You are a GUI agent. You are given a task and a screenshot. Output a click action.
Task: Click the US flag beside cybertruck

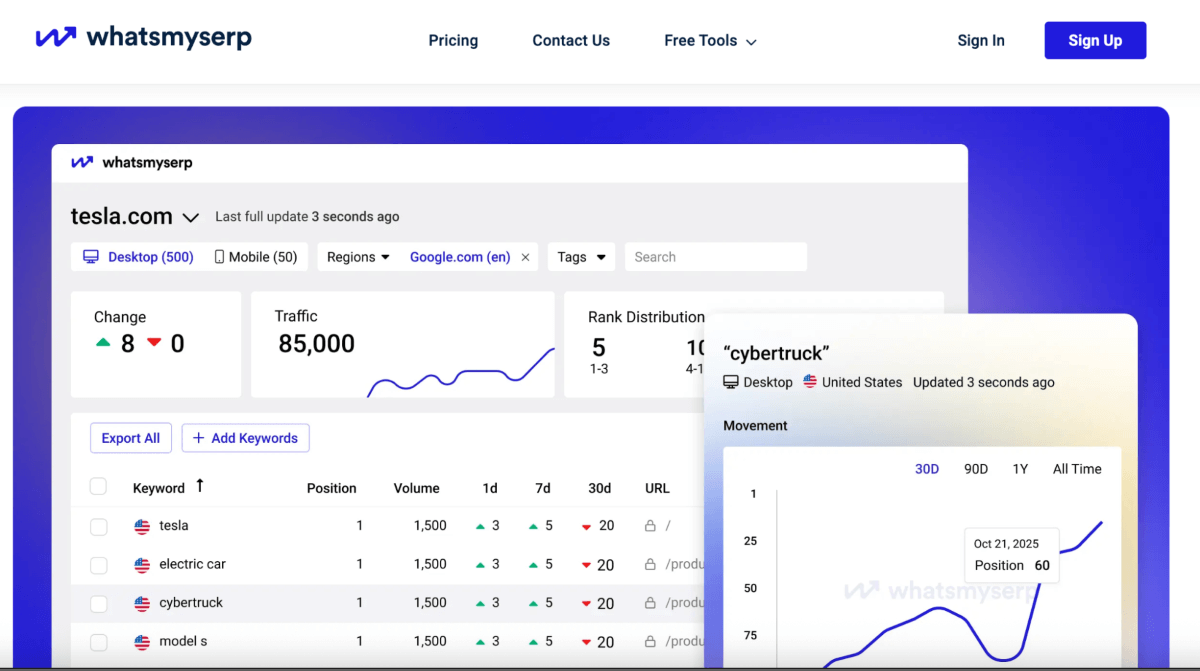pyautogui.click(x=142, y=604)
